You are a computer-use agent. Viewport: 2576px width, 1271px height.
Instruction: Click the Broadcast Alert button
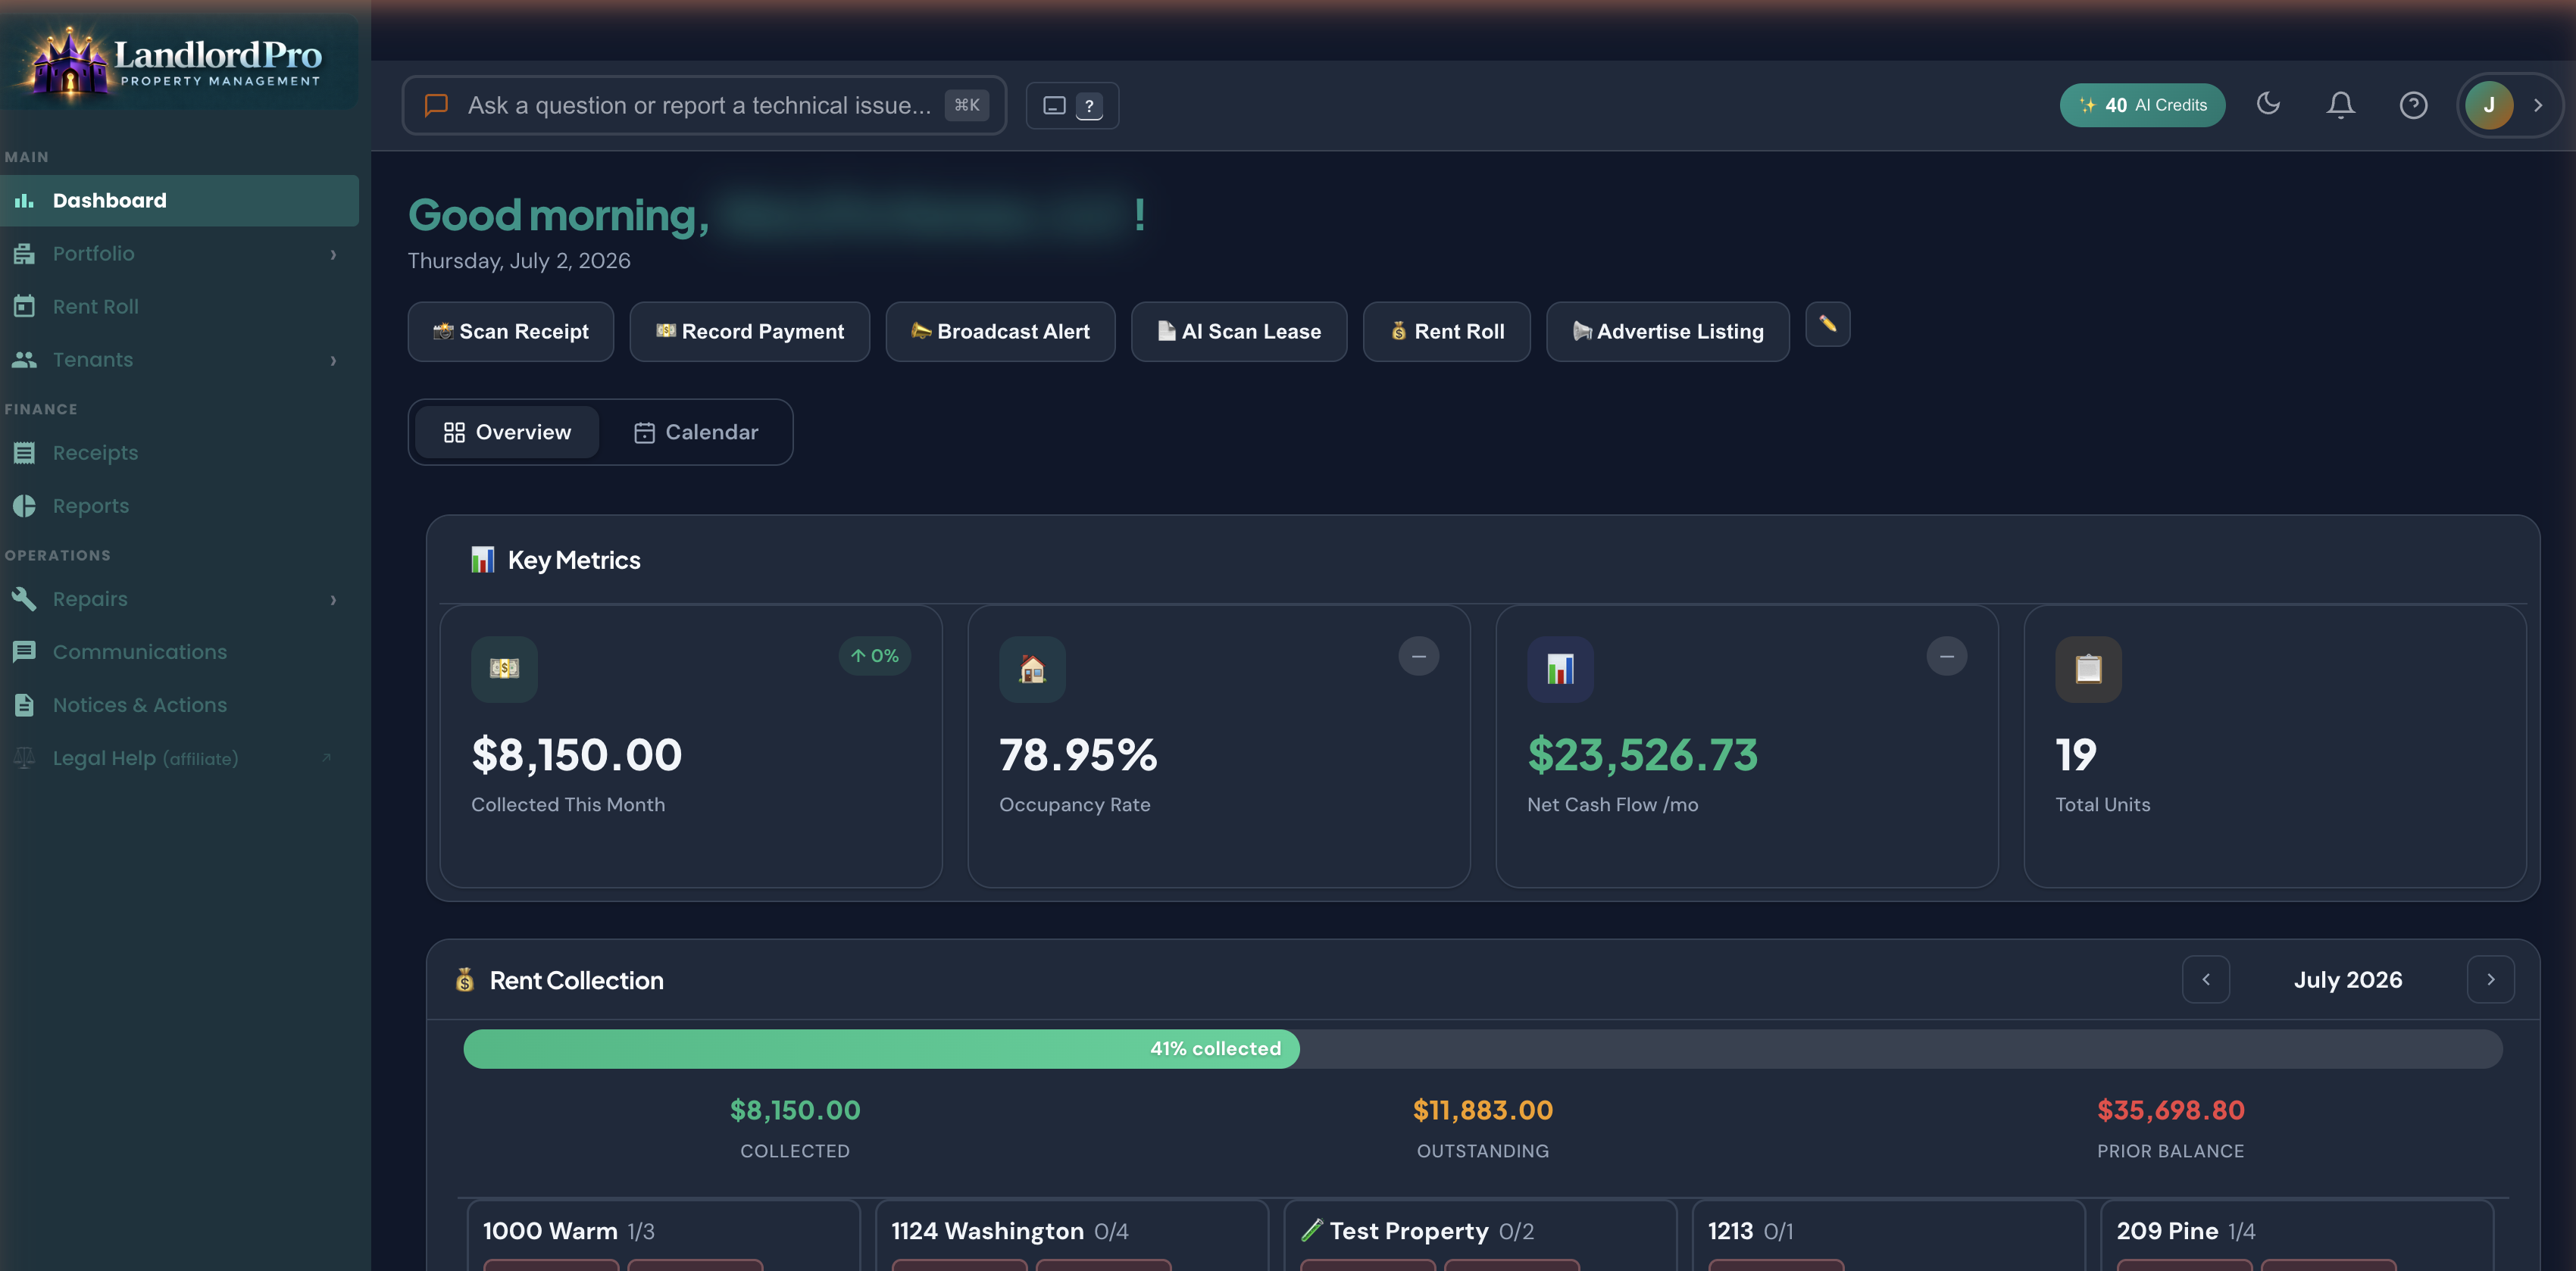[x=1000, y=331]
